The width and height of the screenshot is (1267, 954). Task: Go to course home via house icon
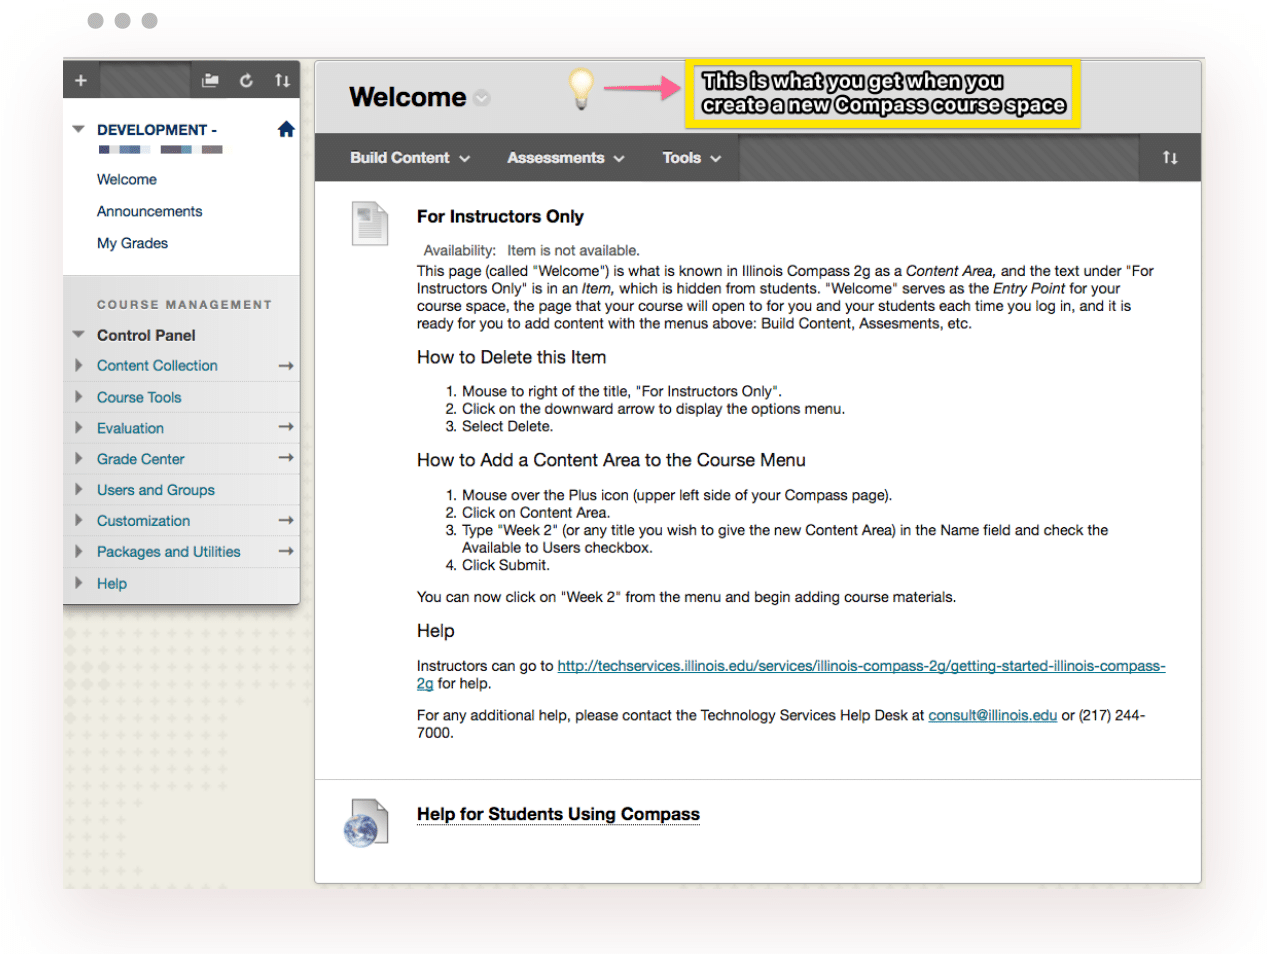[x=286, y=129]
